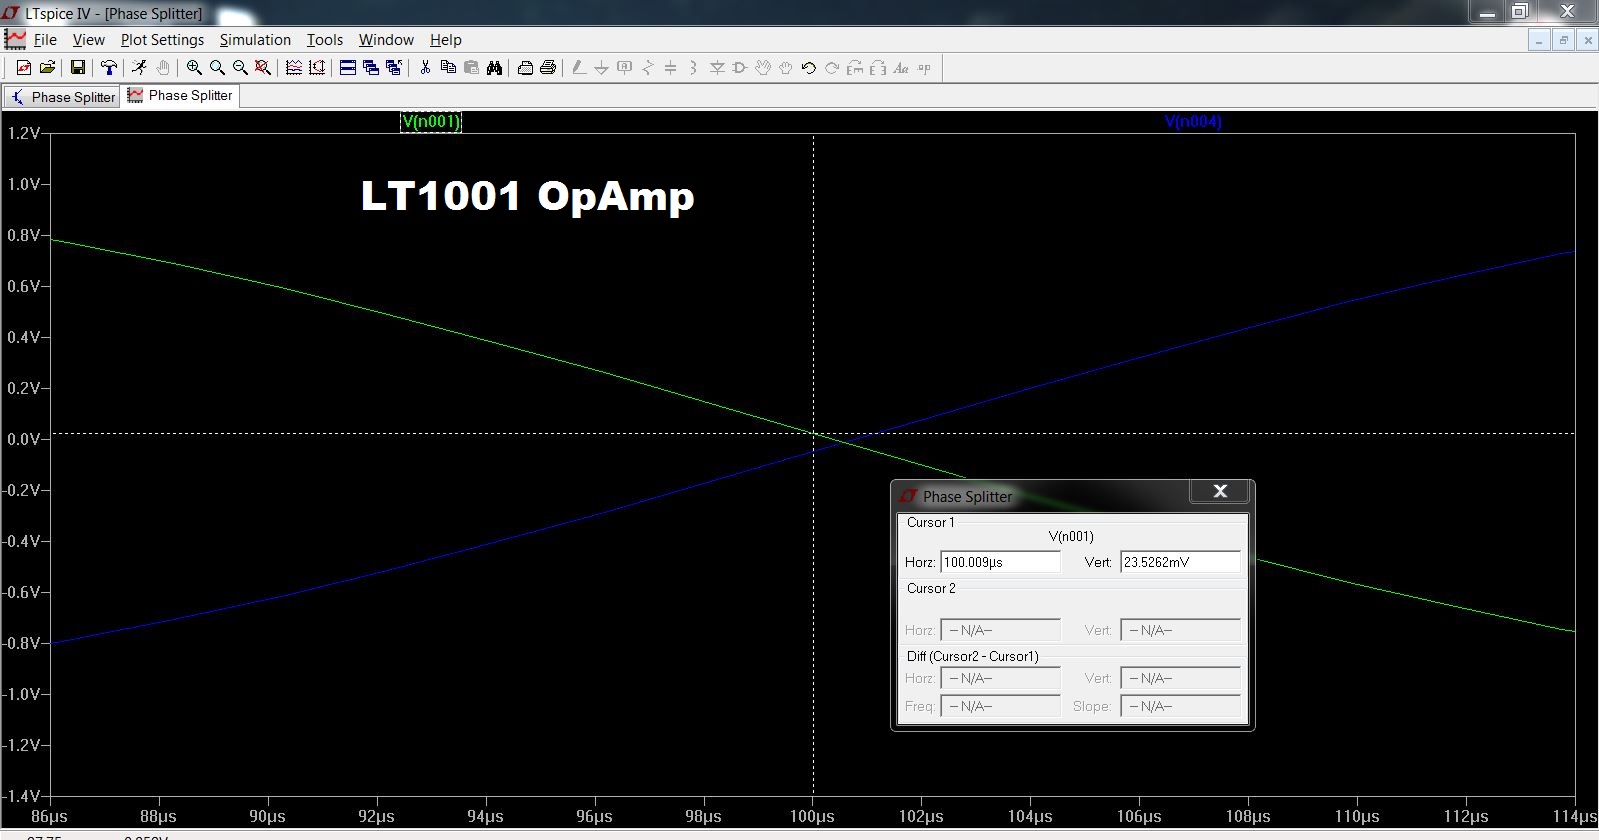1599x840 pixels.
Task: Cascade windows using the cascade icon
Action: coord(371,68)
